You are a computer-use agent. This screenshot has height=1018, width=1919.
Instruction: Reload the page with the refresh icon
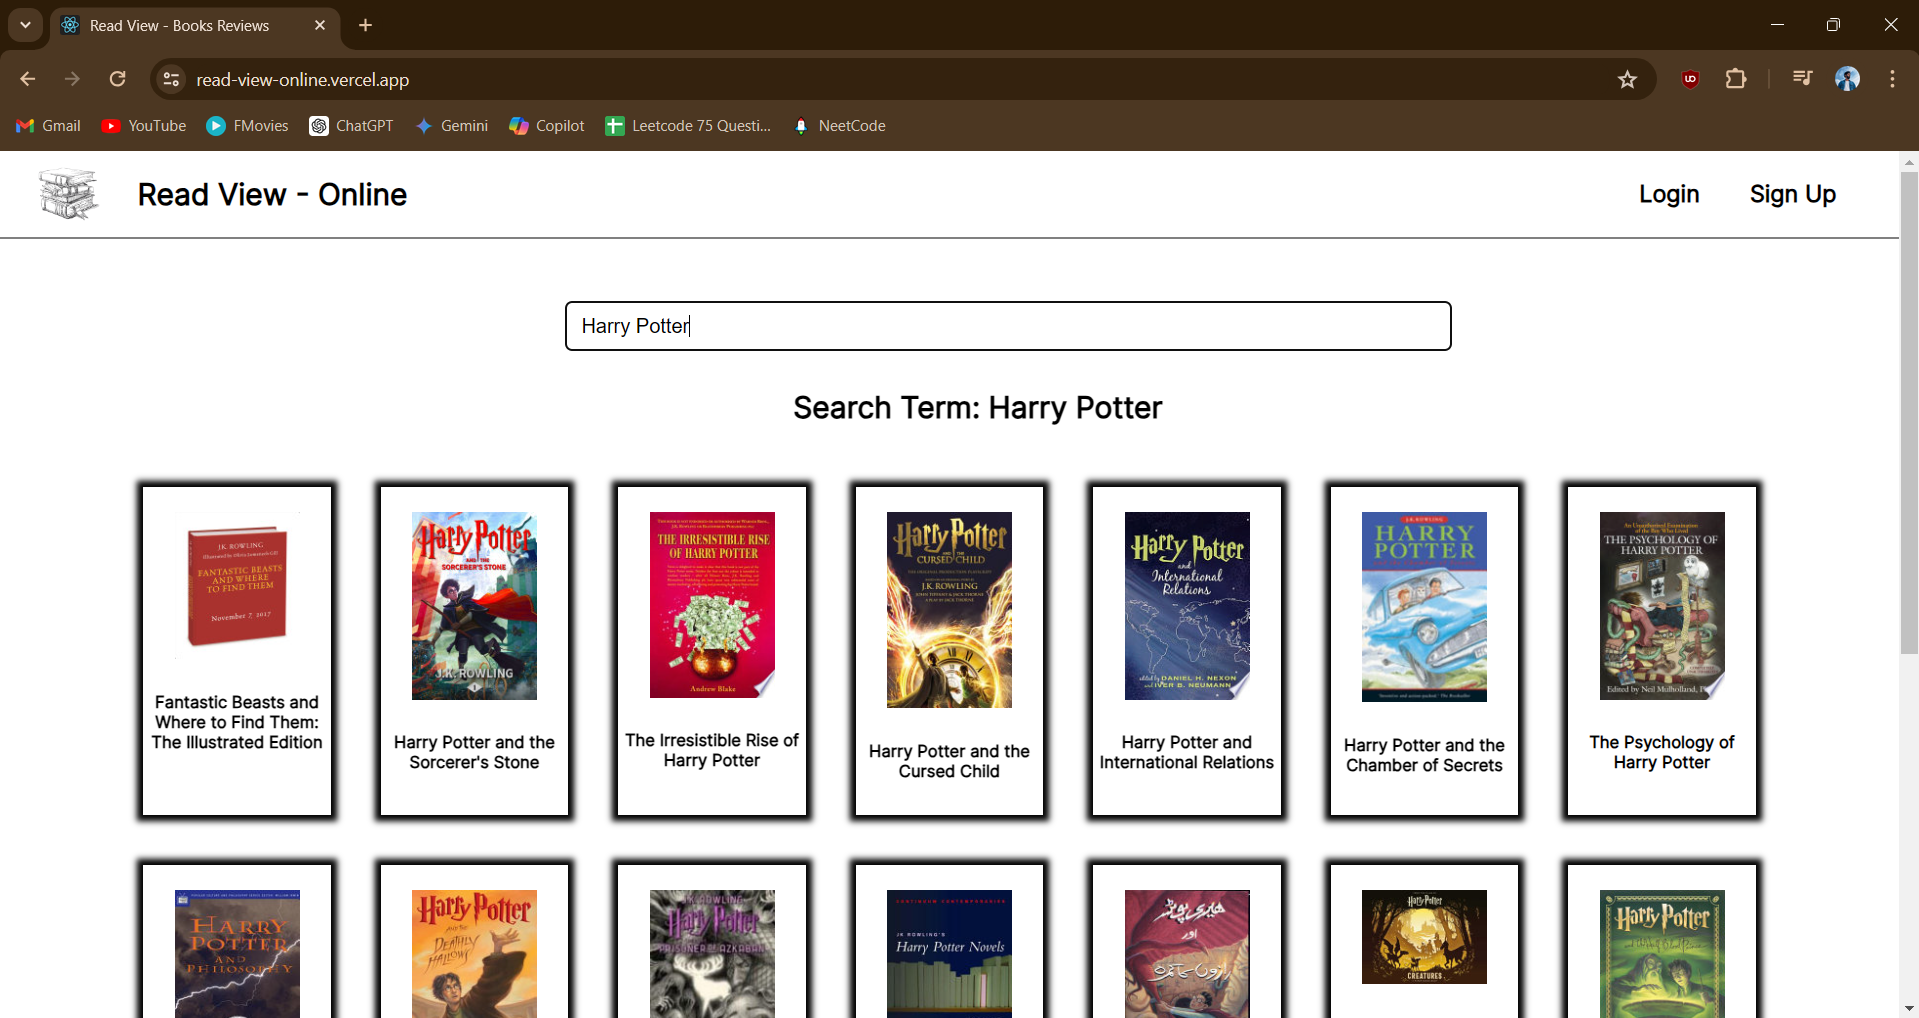(117, 79)
